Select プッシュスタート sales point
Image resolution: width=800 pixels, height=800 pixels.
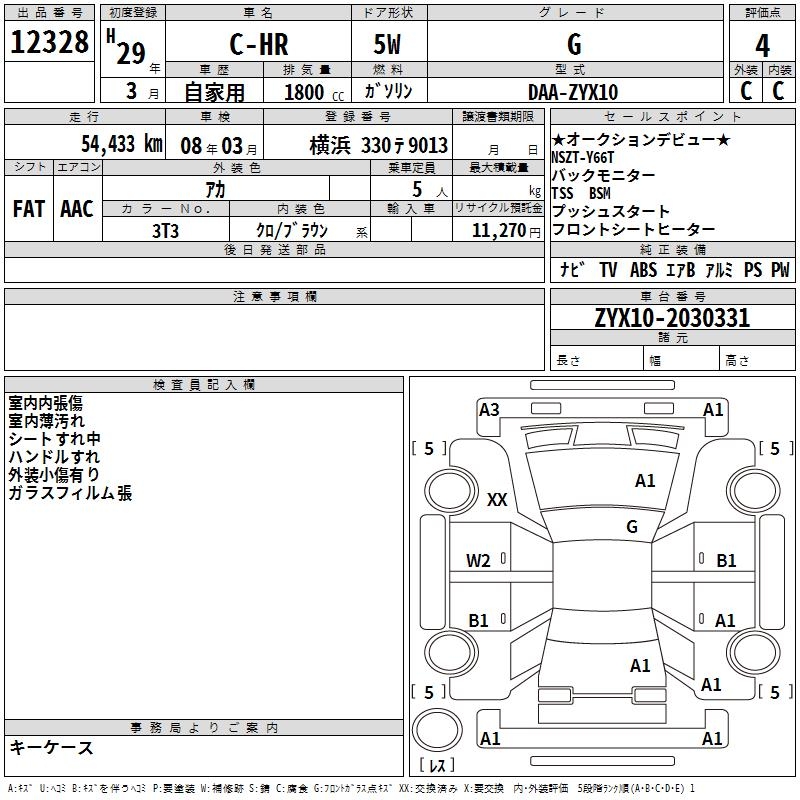[x=611, y=211]
